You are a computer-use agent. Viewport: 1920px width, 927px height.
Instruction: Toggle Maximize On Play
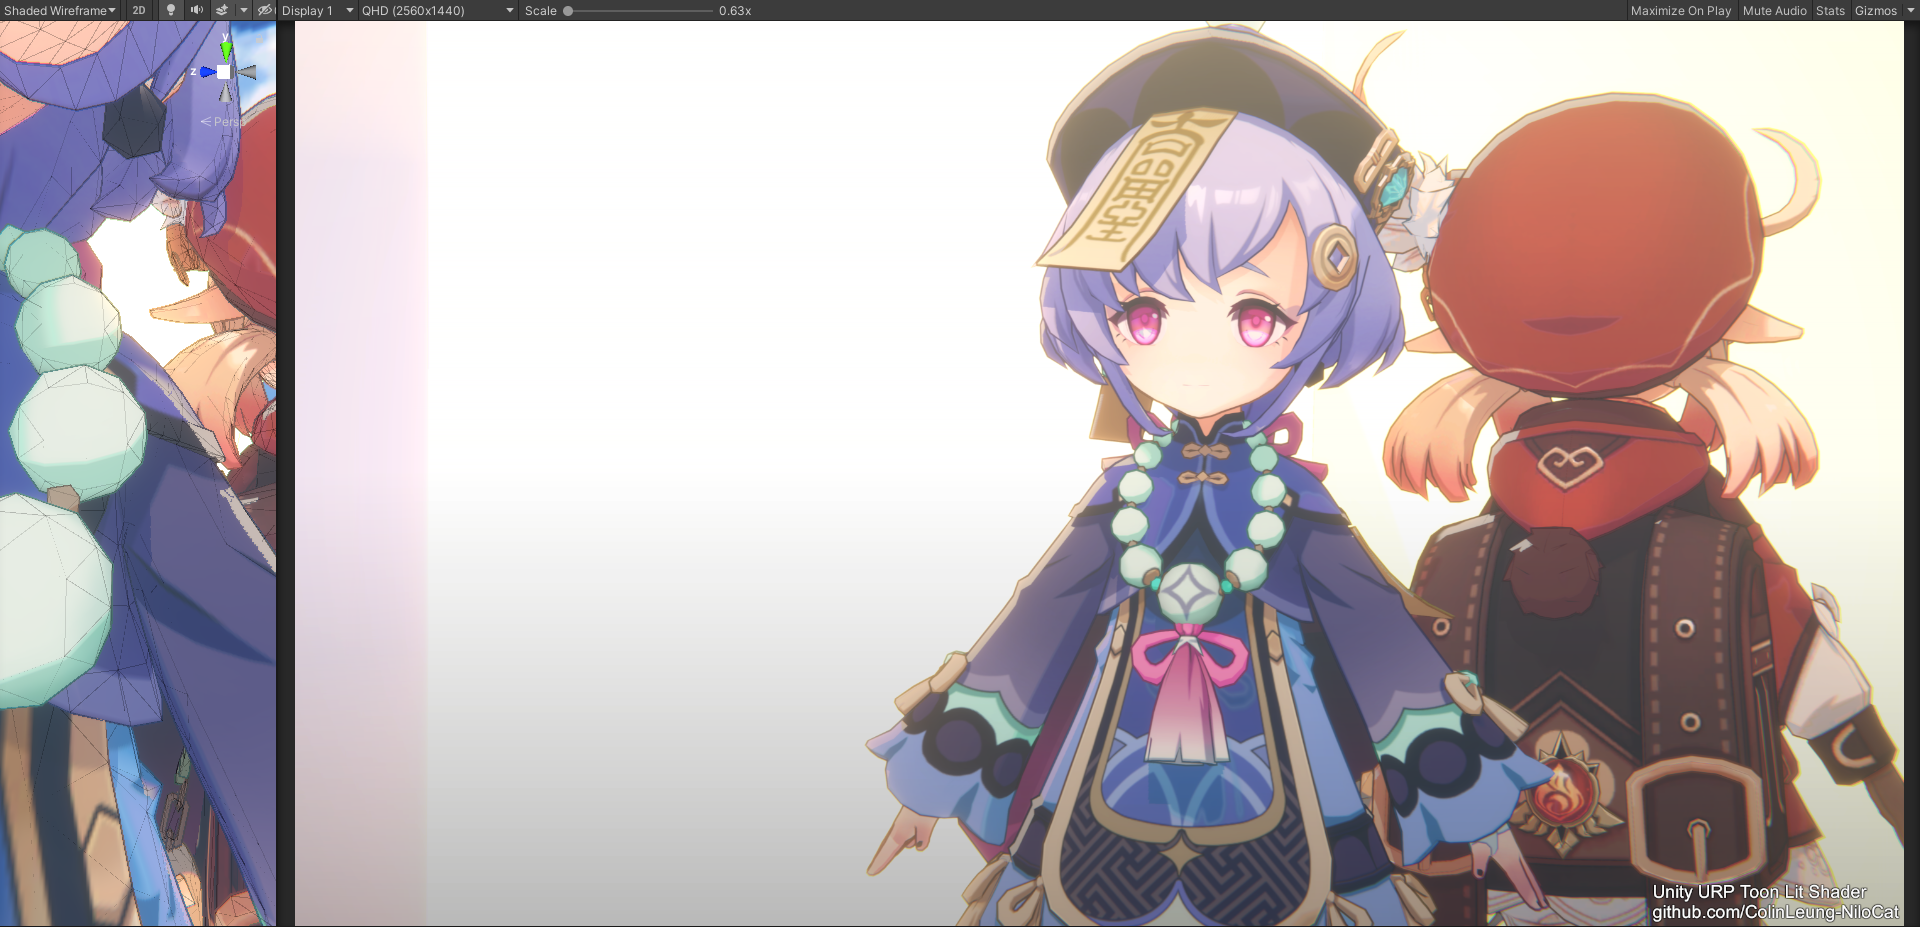click(x=1680, y=10)
